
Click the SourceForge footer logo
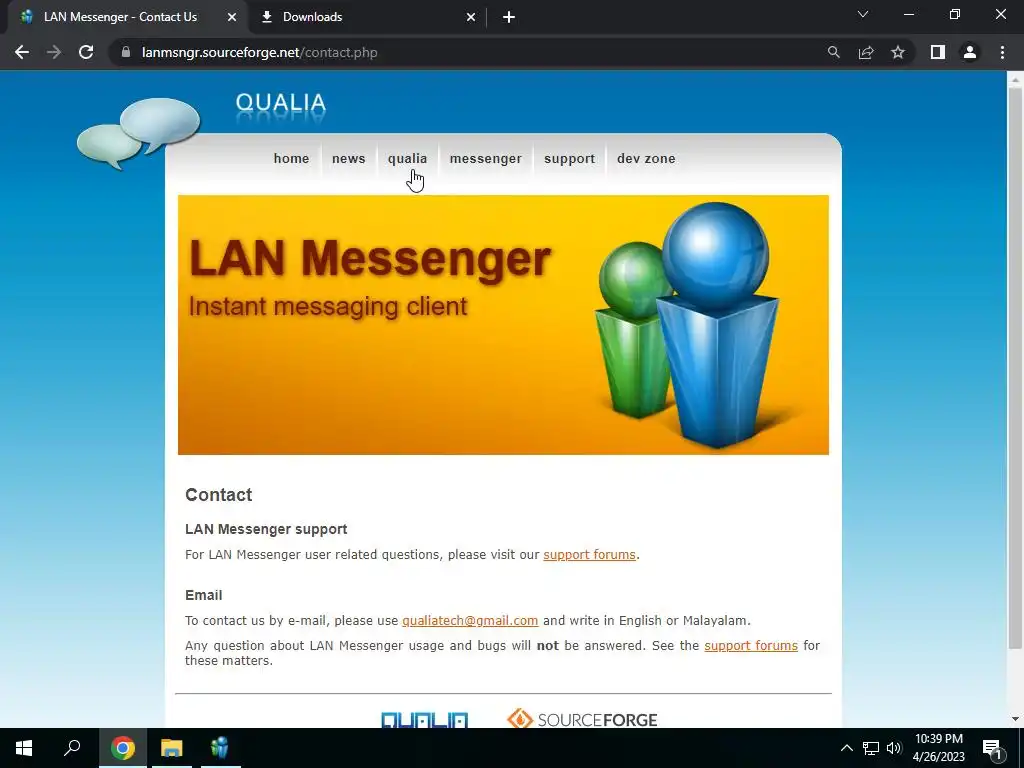pyautogui.click(x=582, y=719)
